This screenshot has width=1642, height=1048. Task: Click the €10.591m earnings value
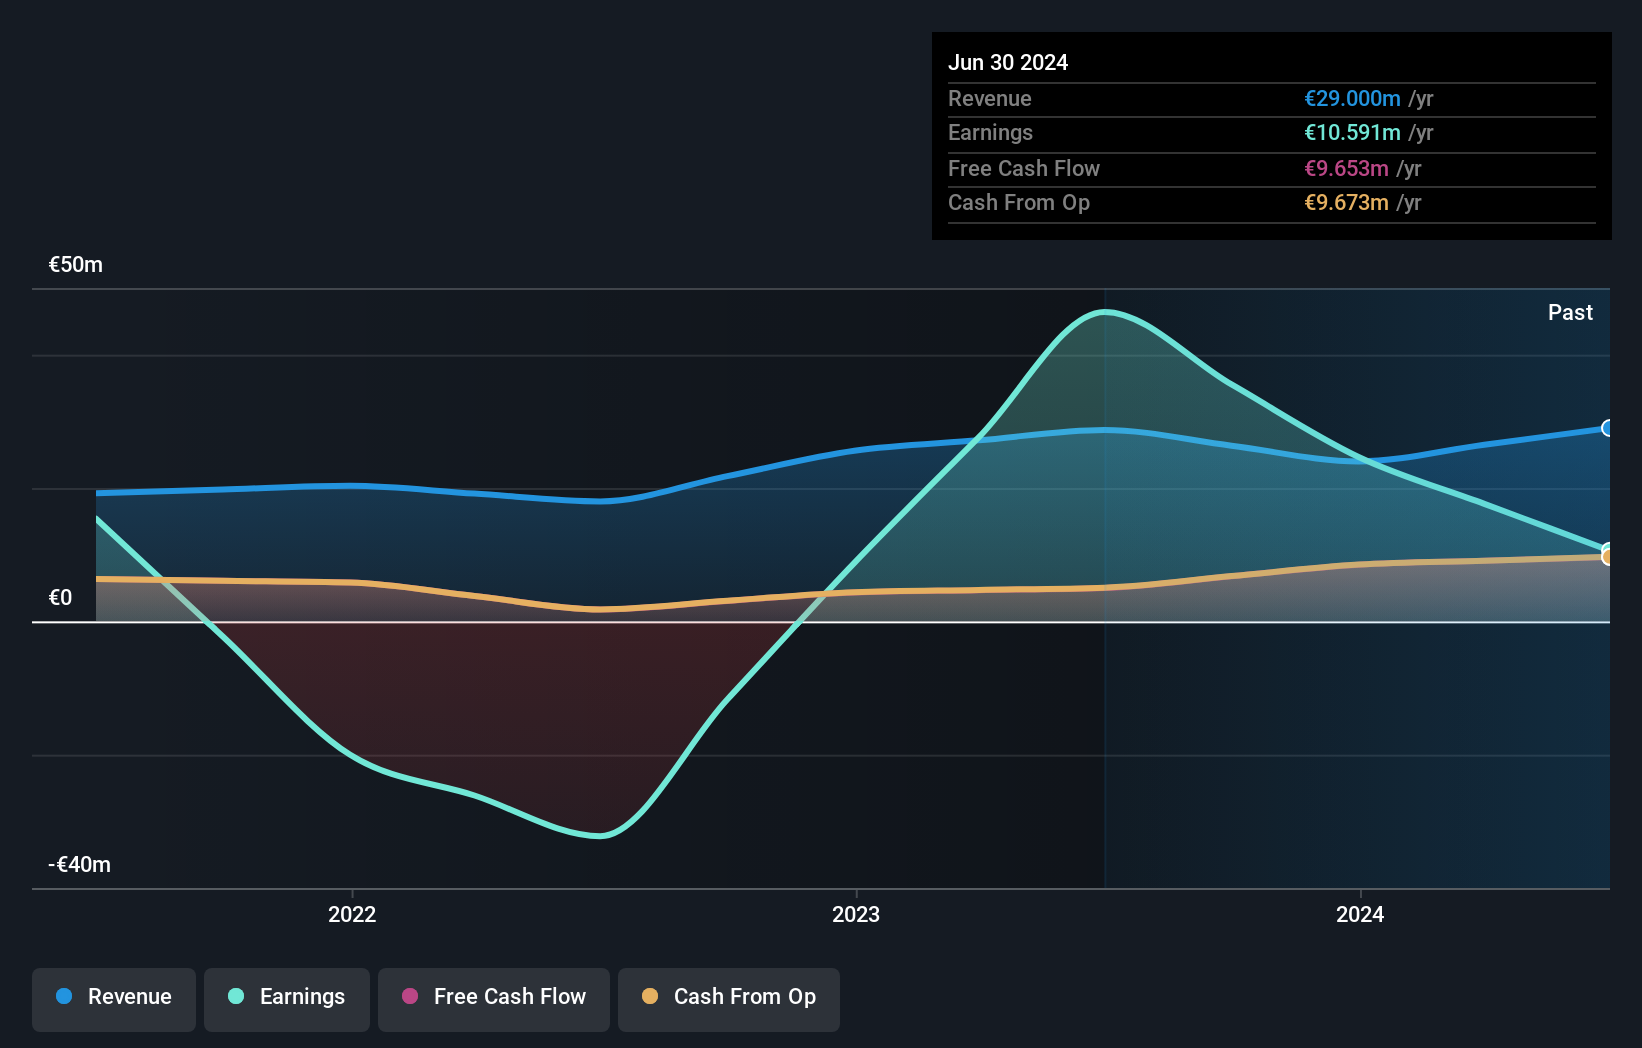click(x=1352, y=133)
